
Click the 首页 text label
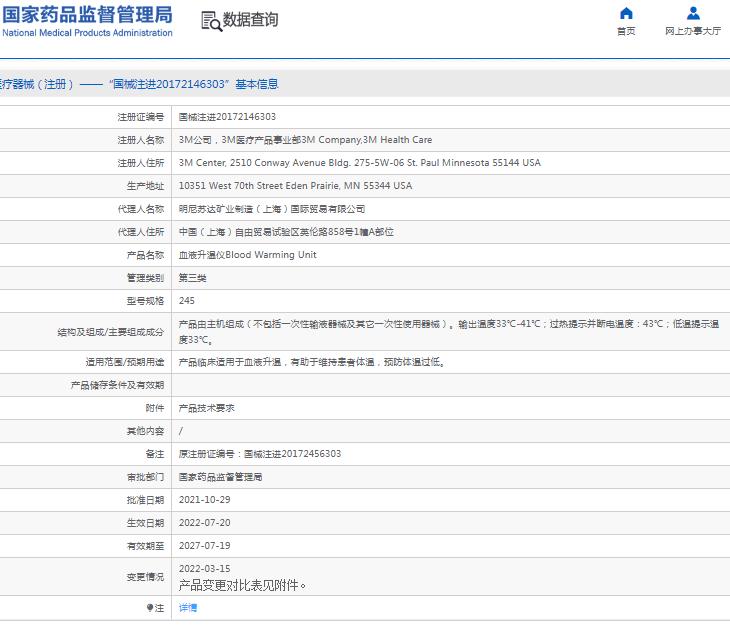[x=626, y=32]
